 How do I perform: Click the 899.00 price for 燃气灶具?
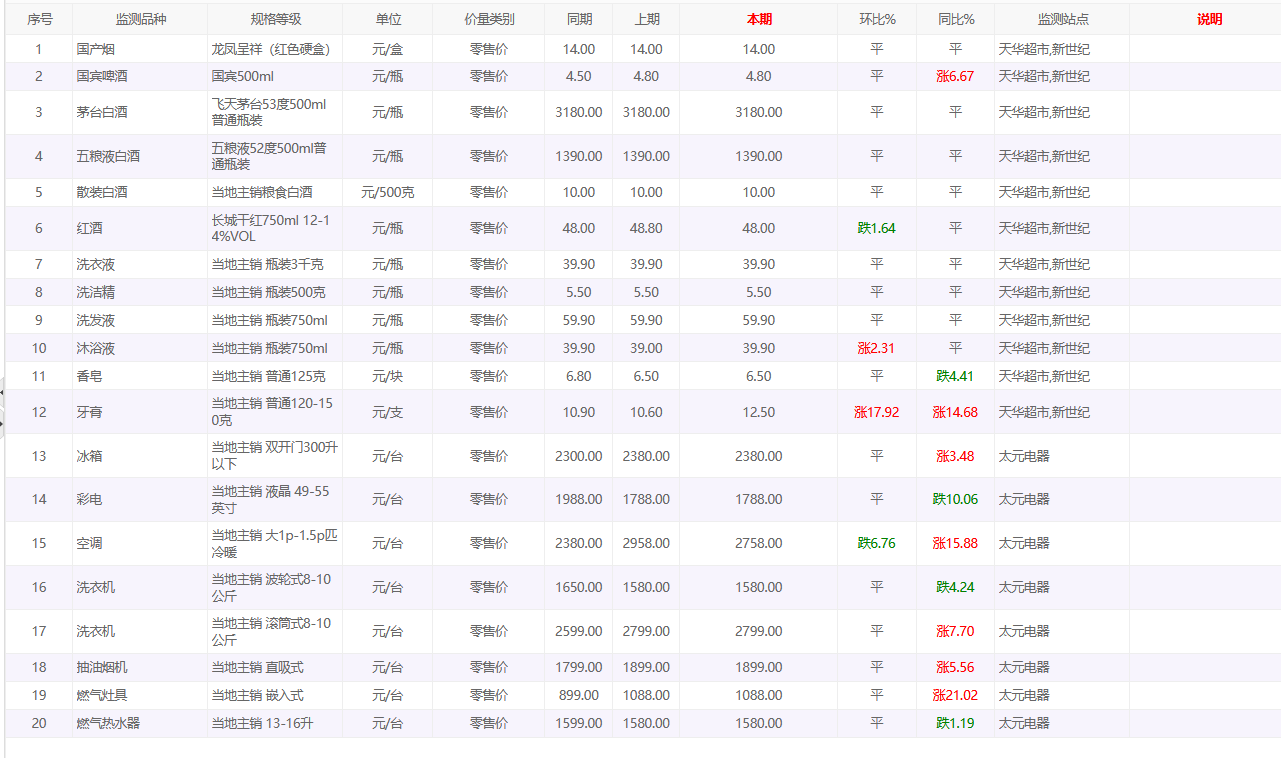pyautogui.click(x=579, y=695)
